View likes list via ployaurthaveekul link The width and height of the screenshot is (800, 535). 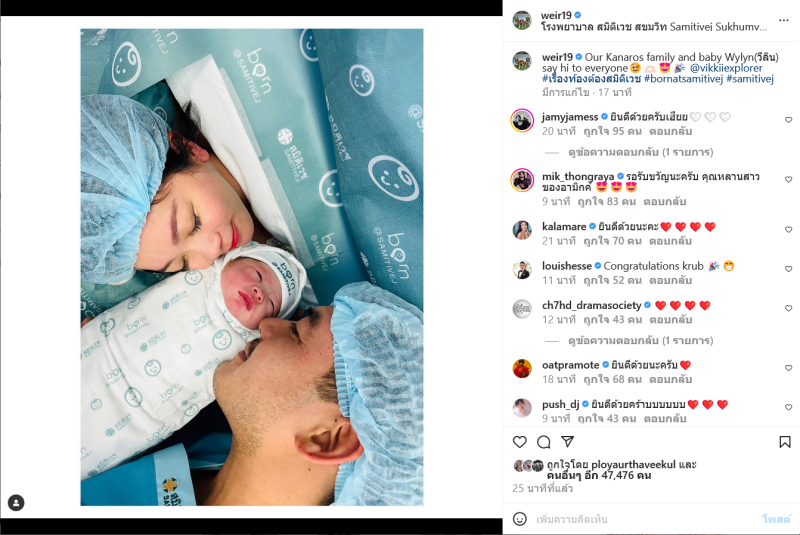click(x=633, y=465)
